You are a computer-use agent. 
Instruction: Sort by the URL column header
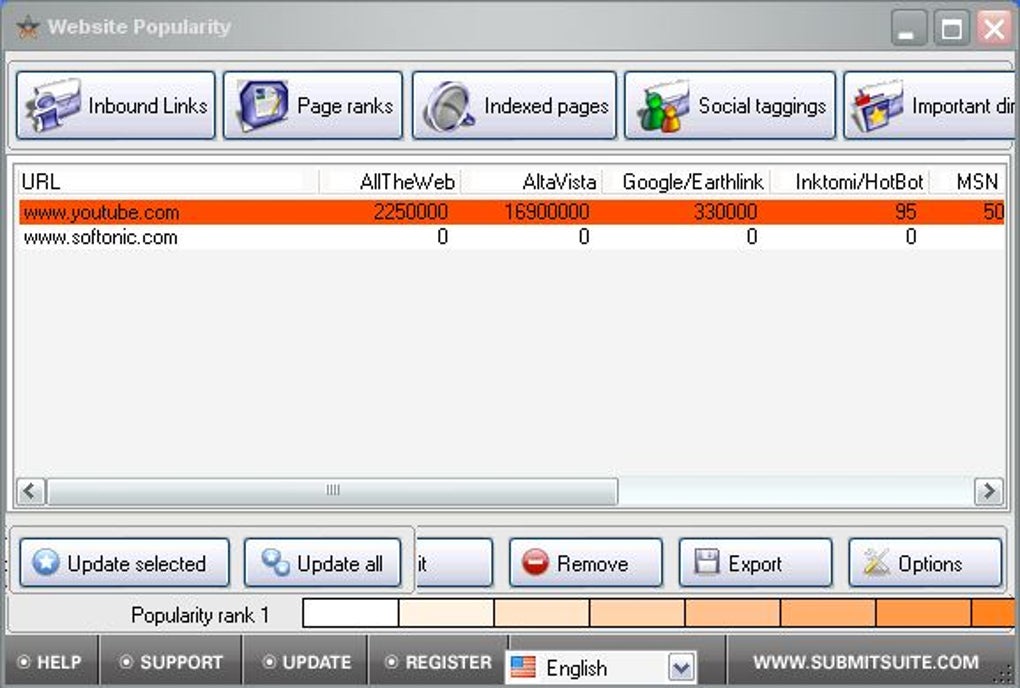pyautogui.click(x=168, y=181)
